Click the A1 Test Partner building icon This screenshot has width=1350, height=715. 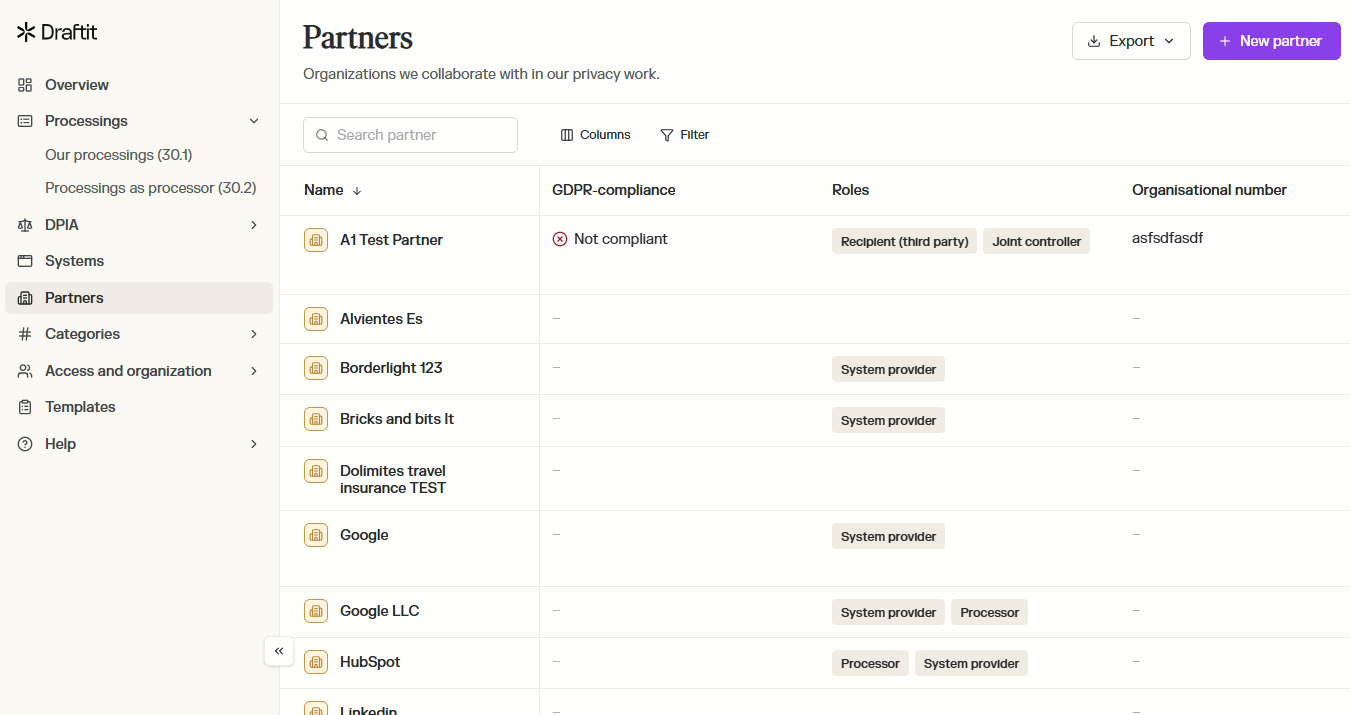[316, 240]
